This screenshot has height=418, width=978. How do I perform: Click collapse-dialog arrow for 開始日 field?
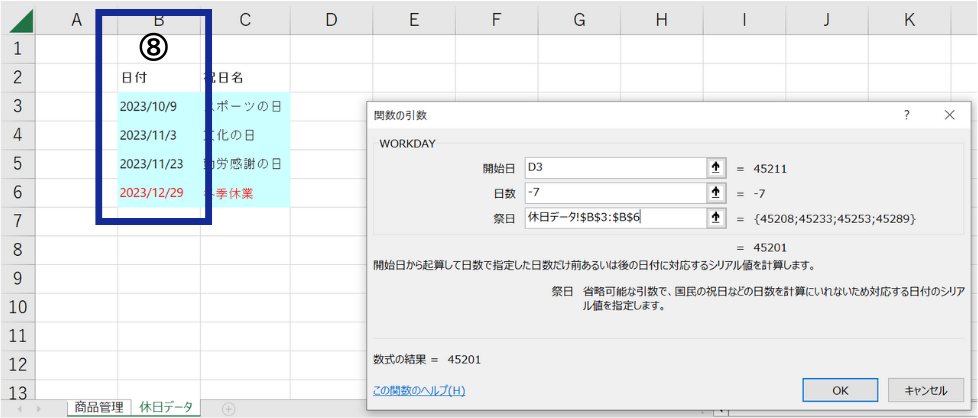(716, 168)
